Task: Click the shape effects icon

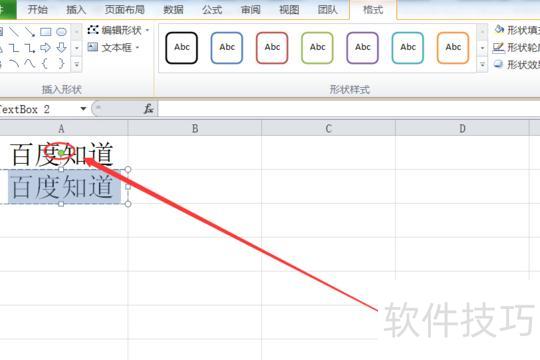Action: (x=498, y=64)
